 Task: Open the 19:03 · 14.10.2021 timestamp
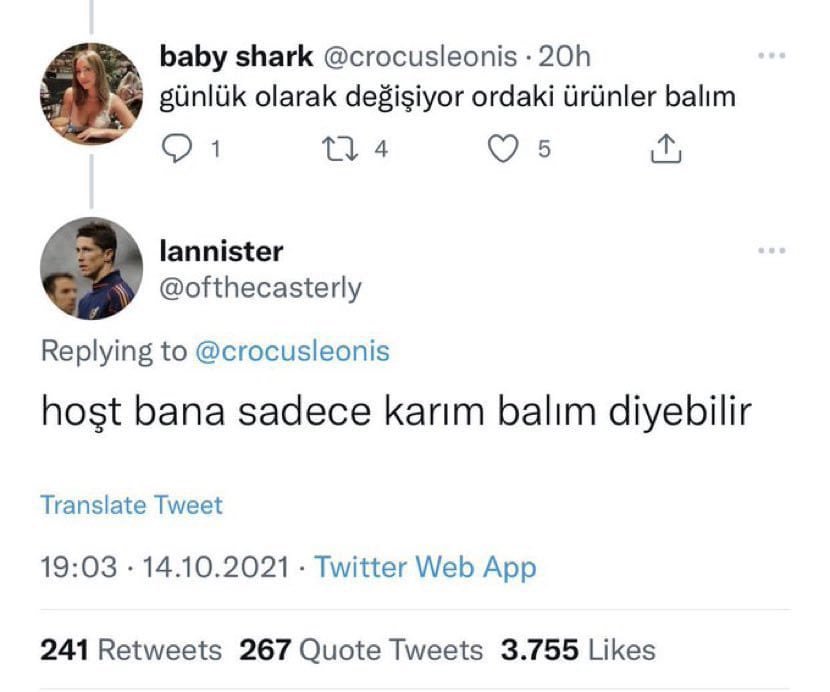pos(167,568)
